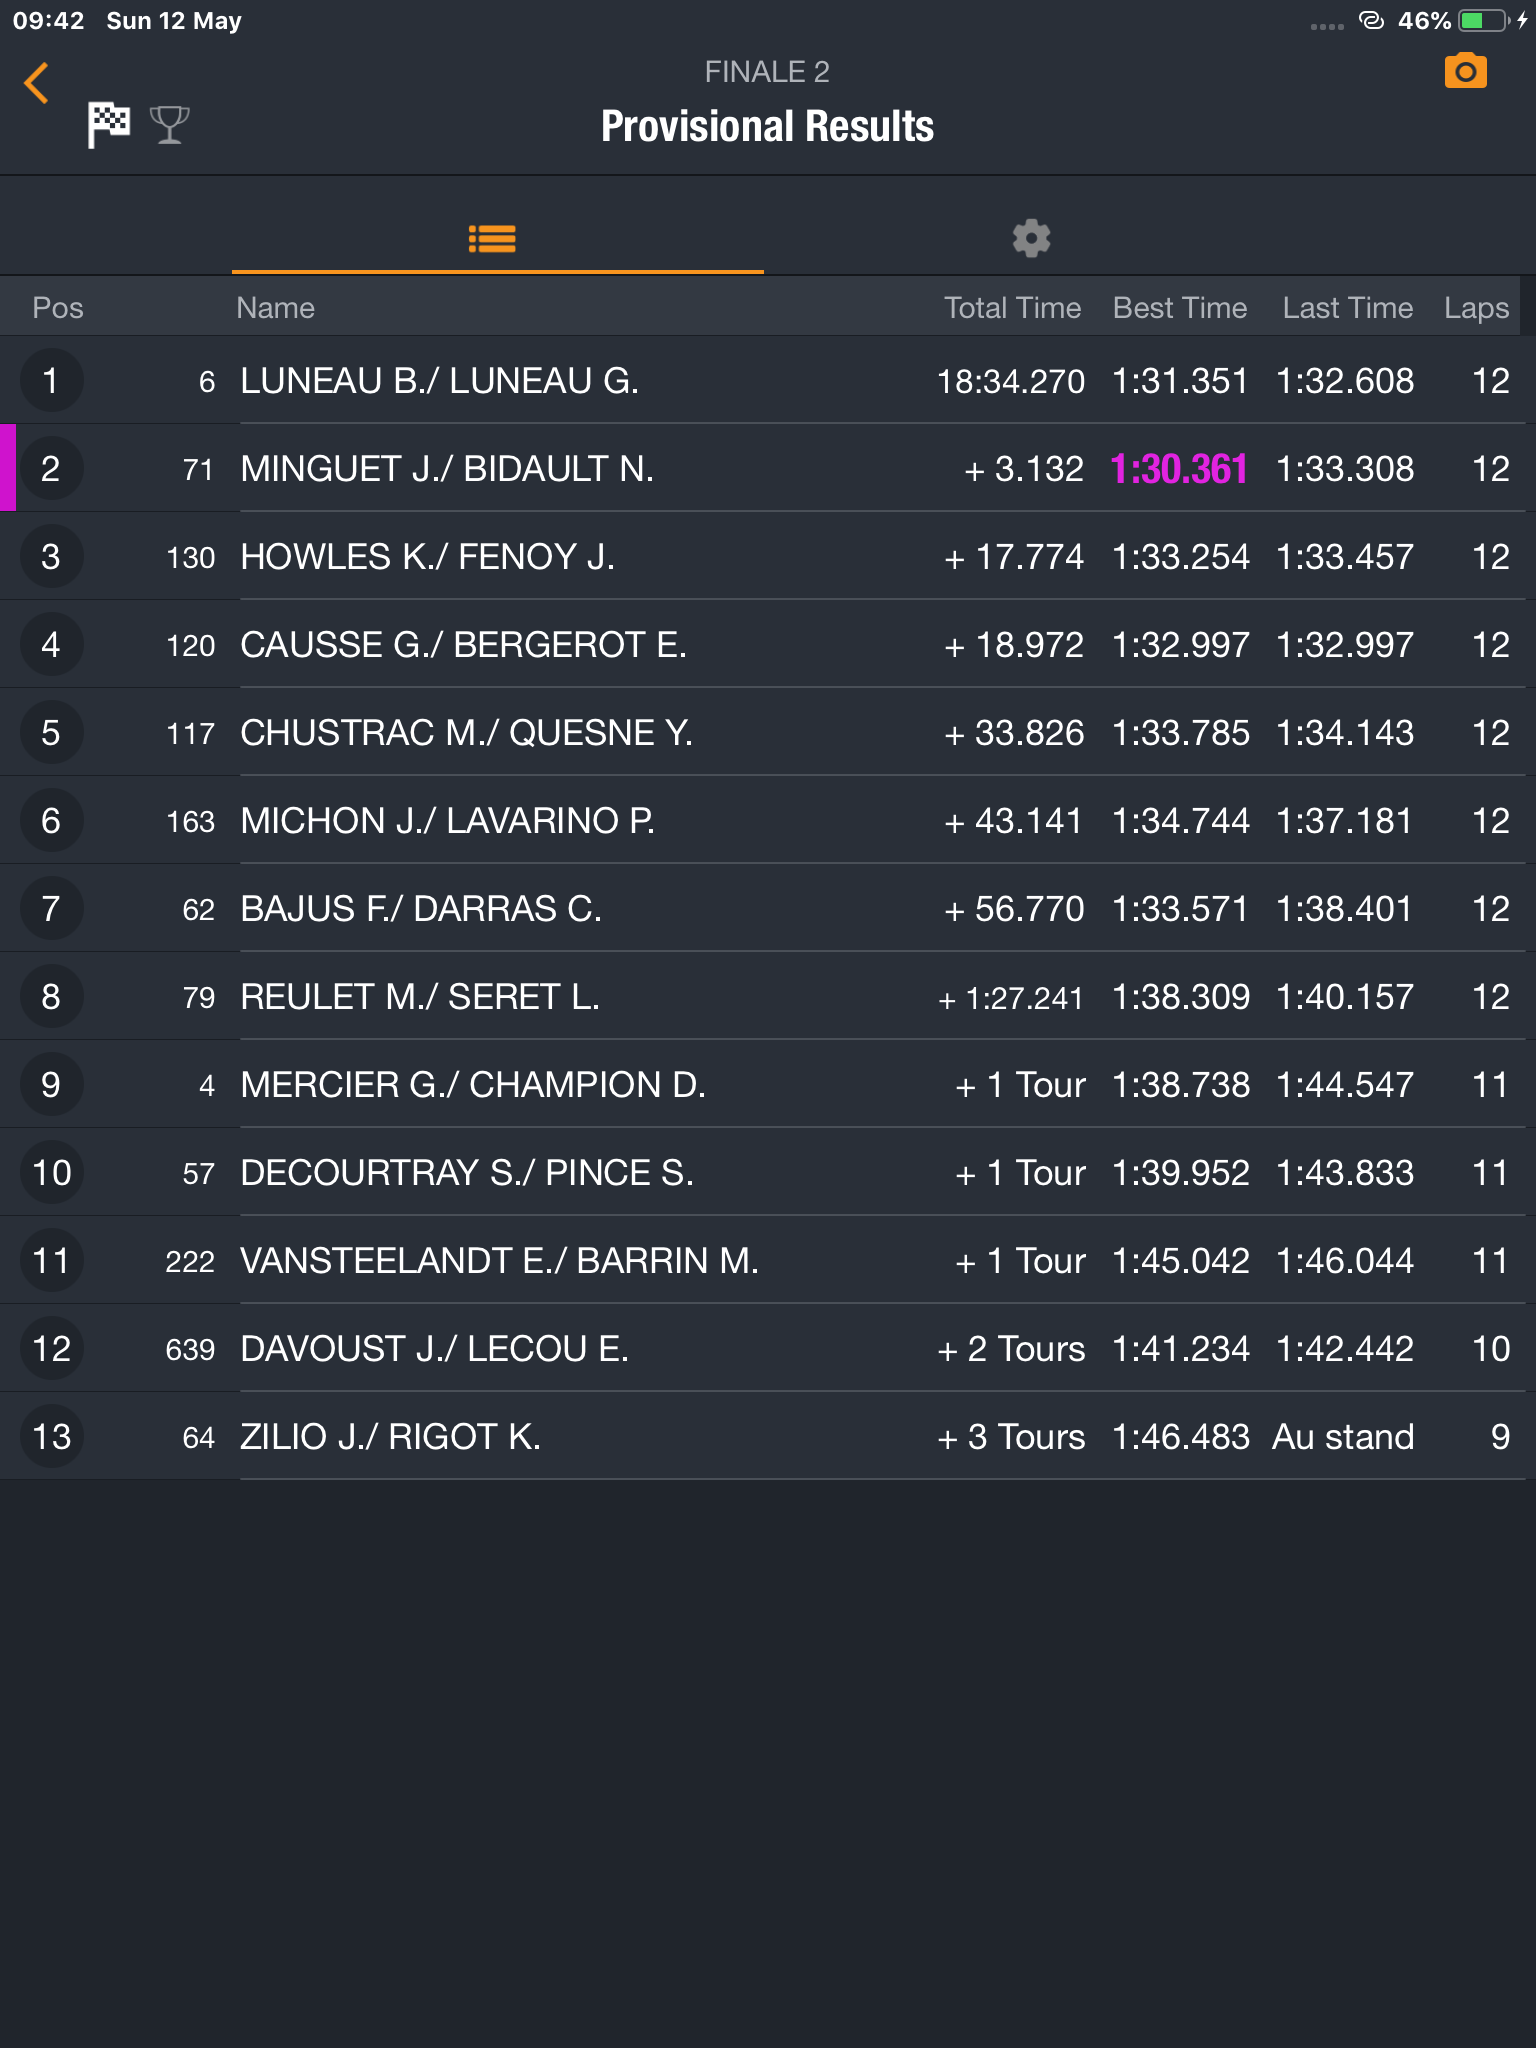Open the trophy standings icon
This screenshot has height=2048, width=1536.
pyautogui.click(x=169, y=125)
